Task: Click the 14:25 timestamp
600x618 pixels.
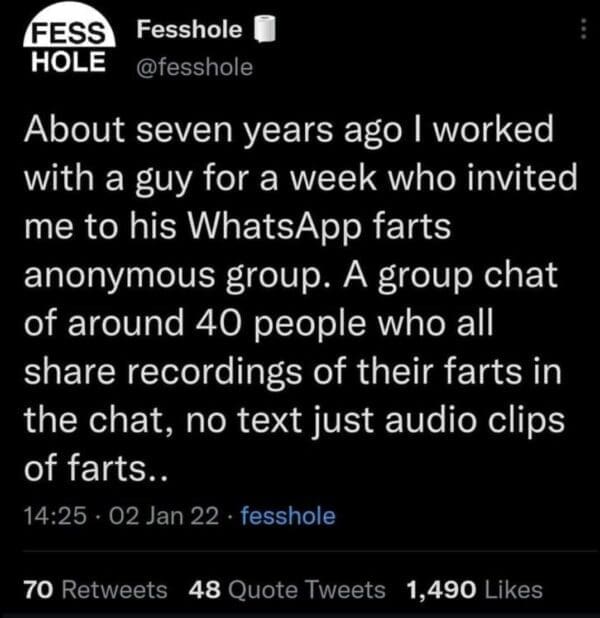Action: pos(45,516)
